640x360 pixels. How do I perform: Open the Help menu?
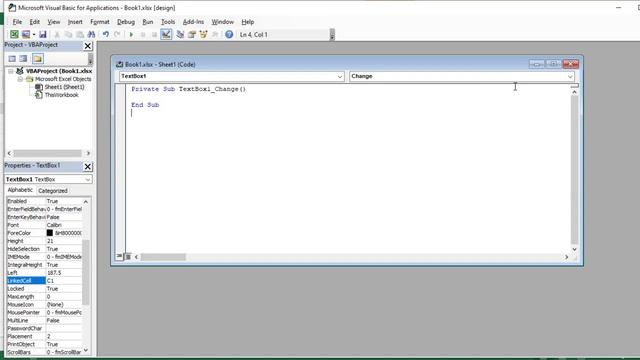click(247, 22)
